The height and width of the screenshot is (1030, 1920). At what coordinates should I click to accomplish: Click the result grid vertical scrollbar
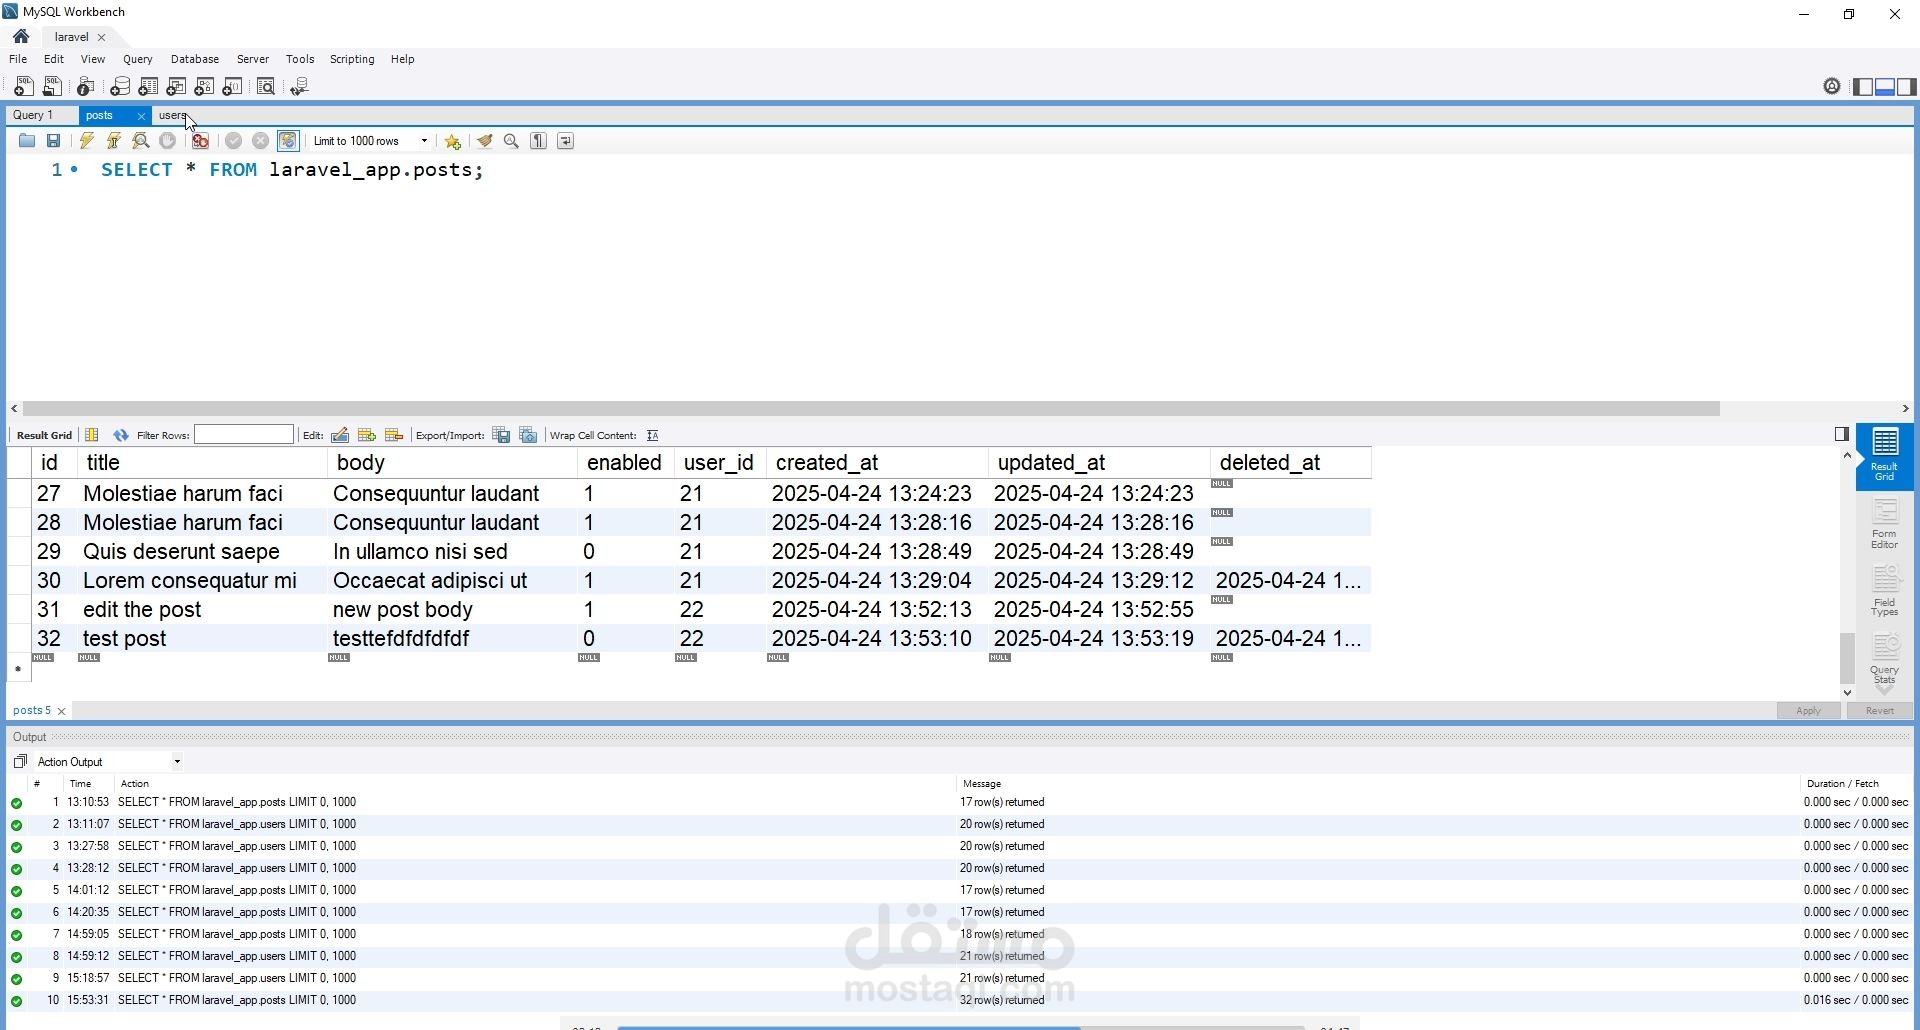[x=1847, y=657]
